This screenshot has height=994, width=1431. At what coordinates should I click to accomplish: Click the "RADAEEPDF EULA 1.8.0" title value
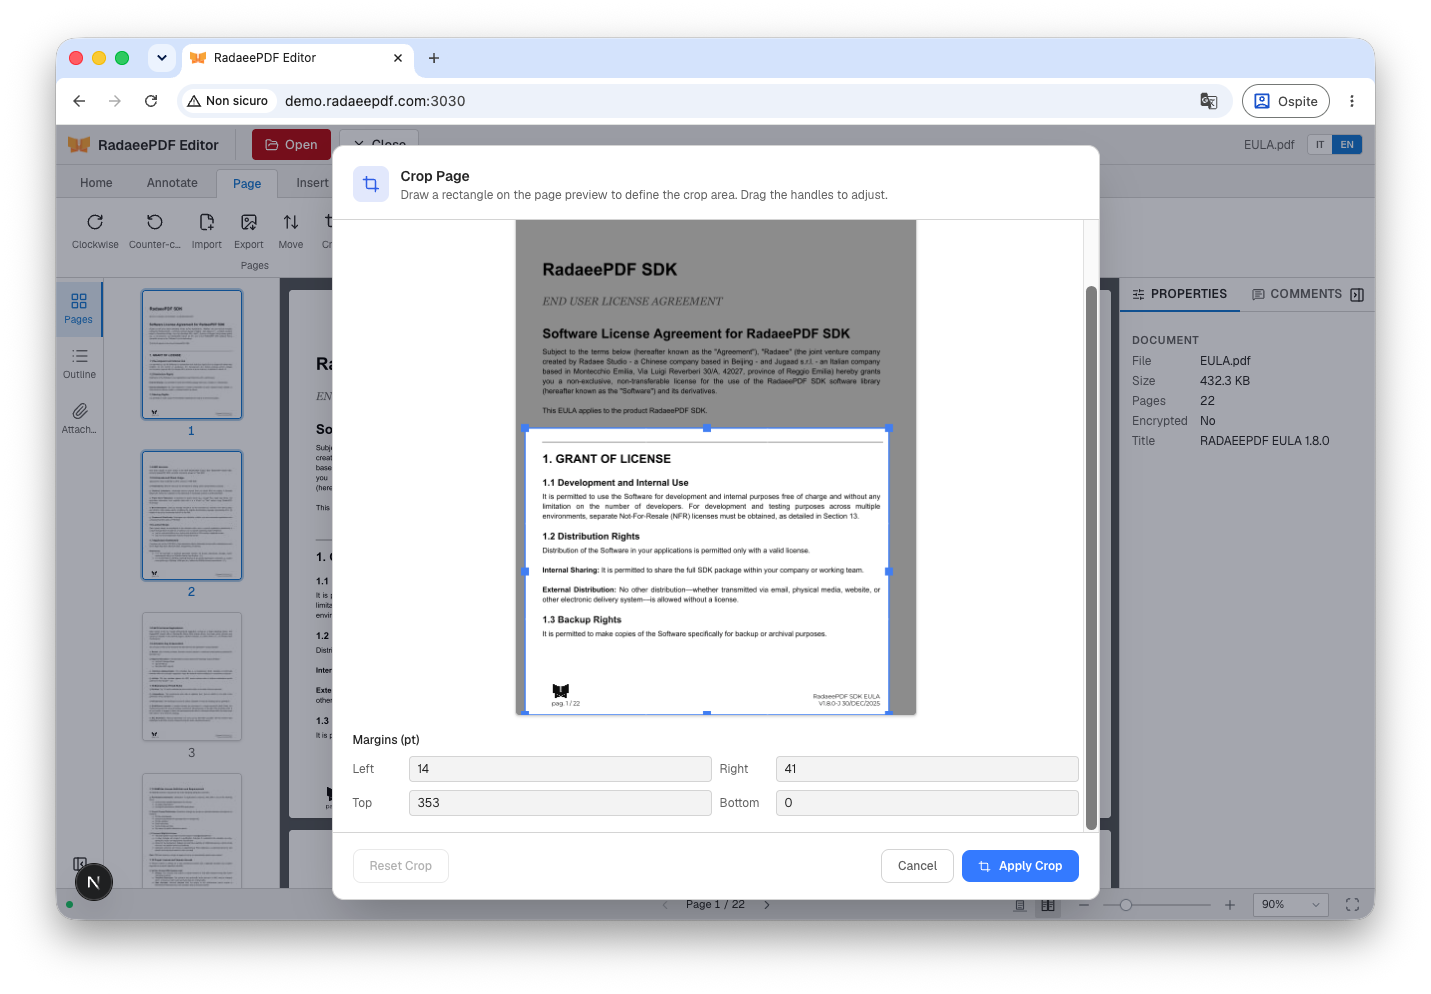1265,441
